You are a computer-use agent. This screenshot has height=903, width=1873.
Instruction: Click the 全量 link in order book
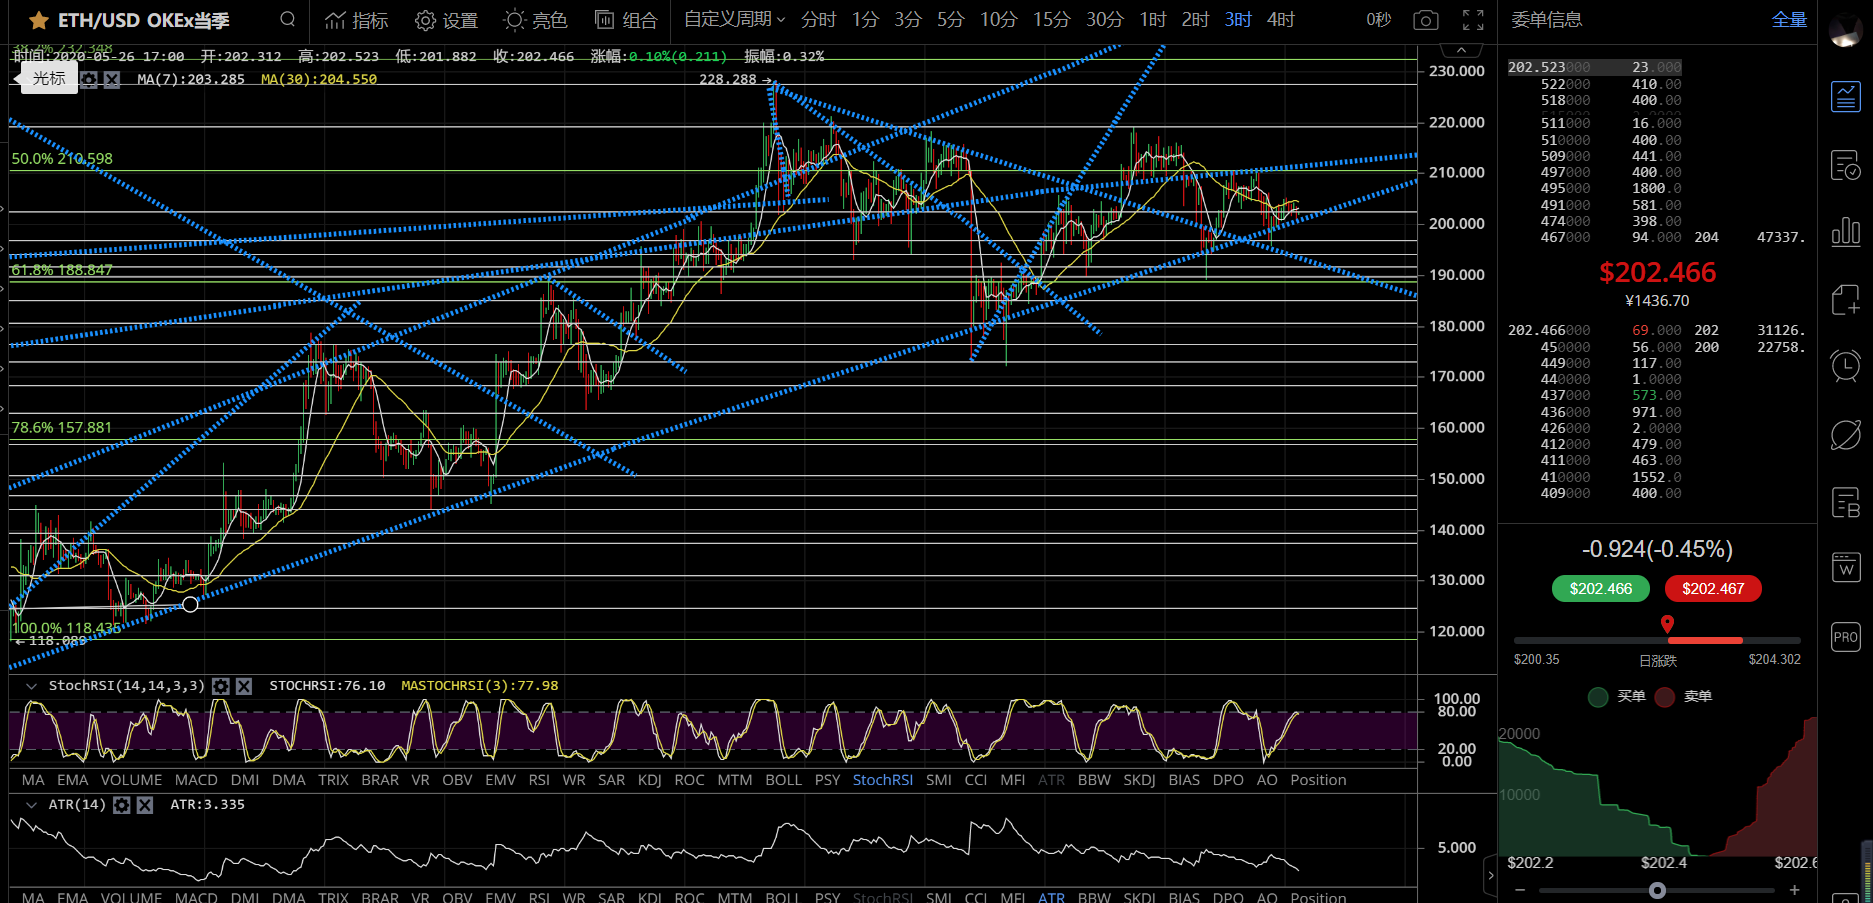1788,20
